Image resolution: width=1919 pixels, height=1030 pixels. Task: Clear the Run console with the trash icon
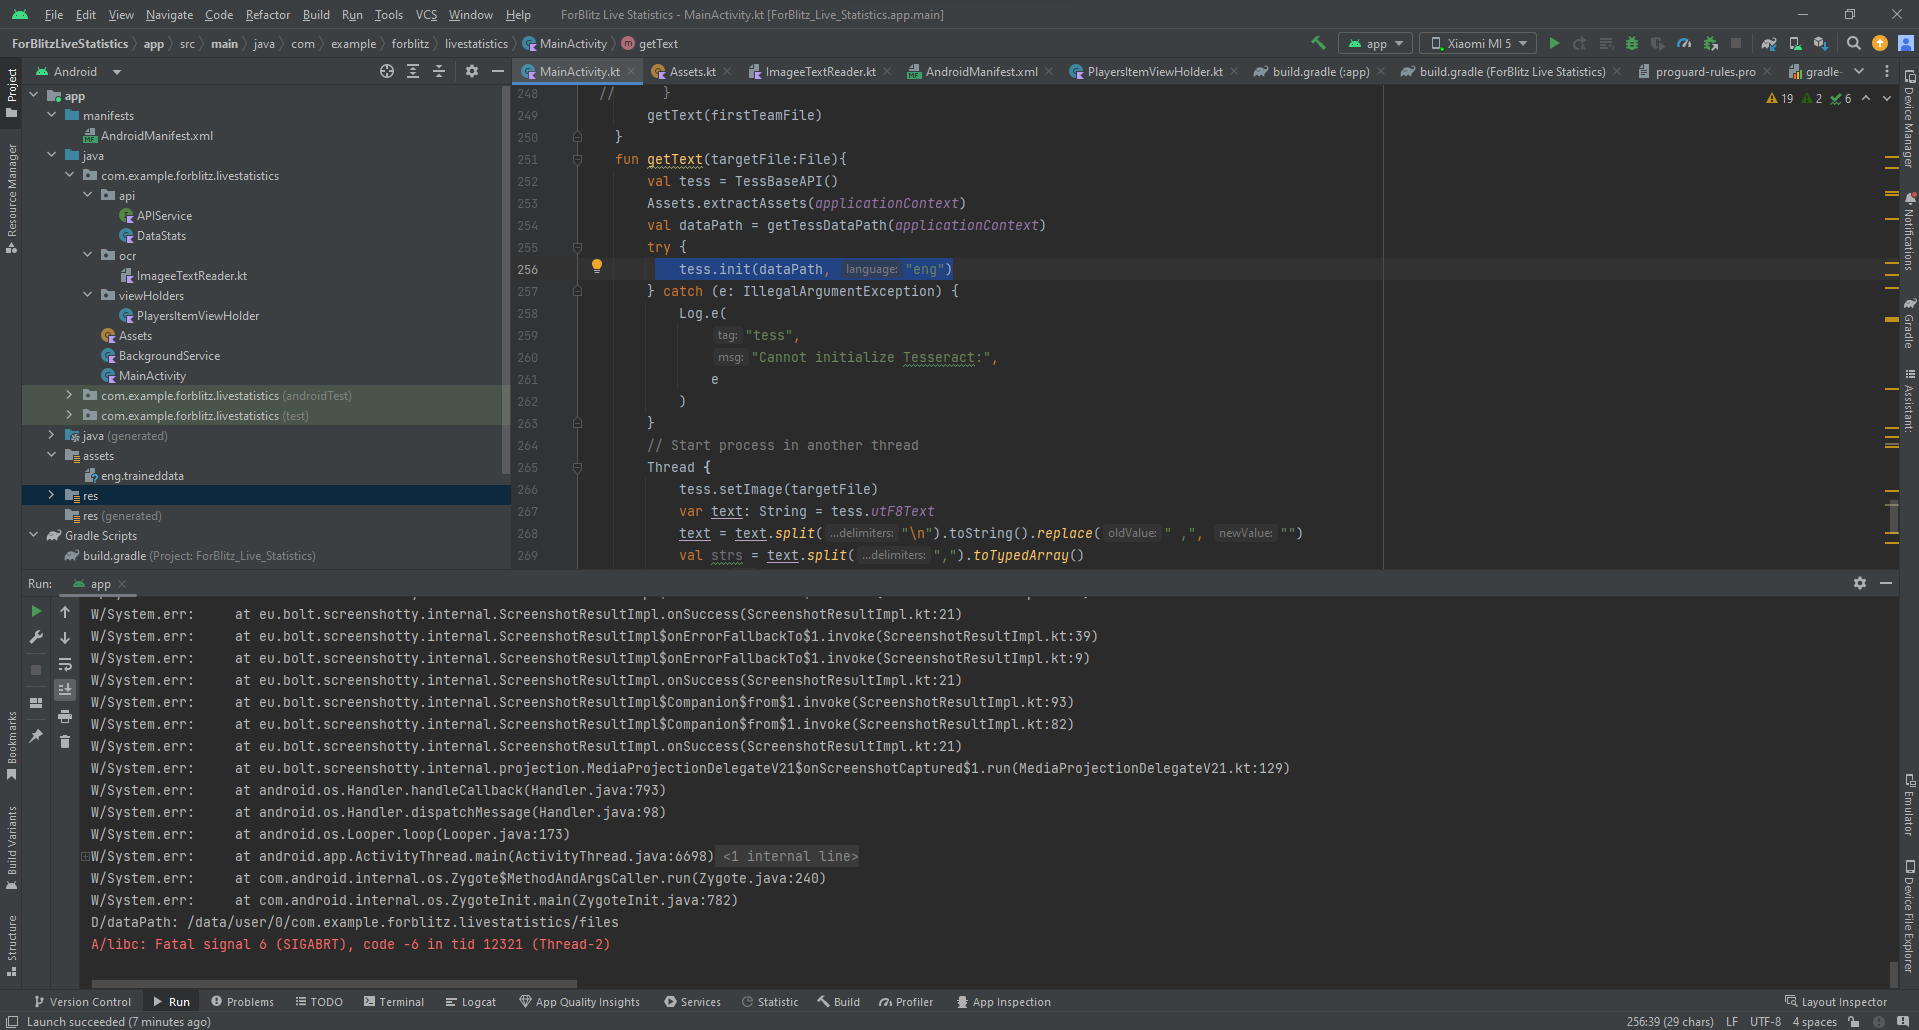tap(65, 742)
